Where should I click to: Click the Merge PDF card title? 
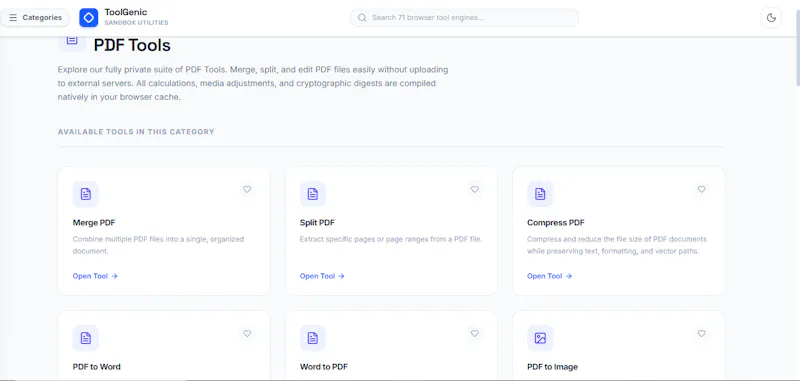(94, 222)
